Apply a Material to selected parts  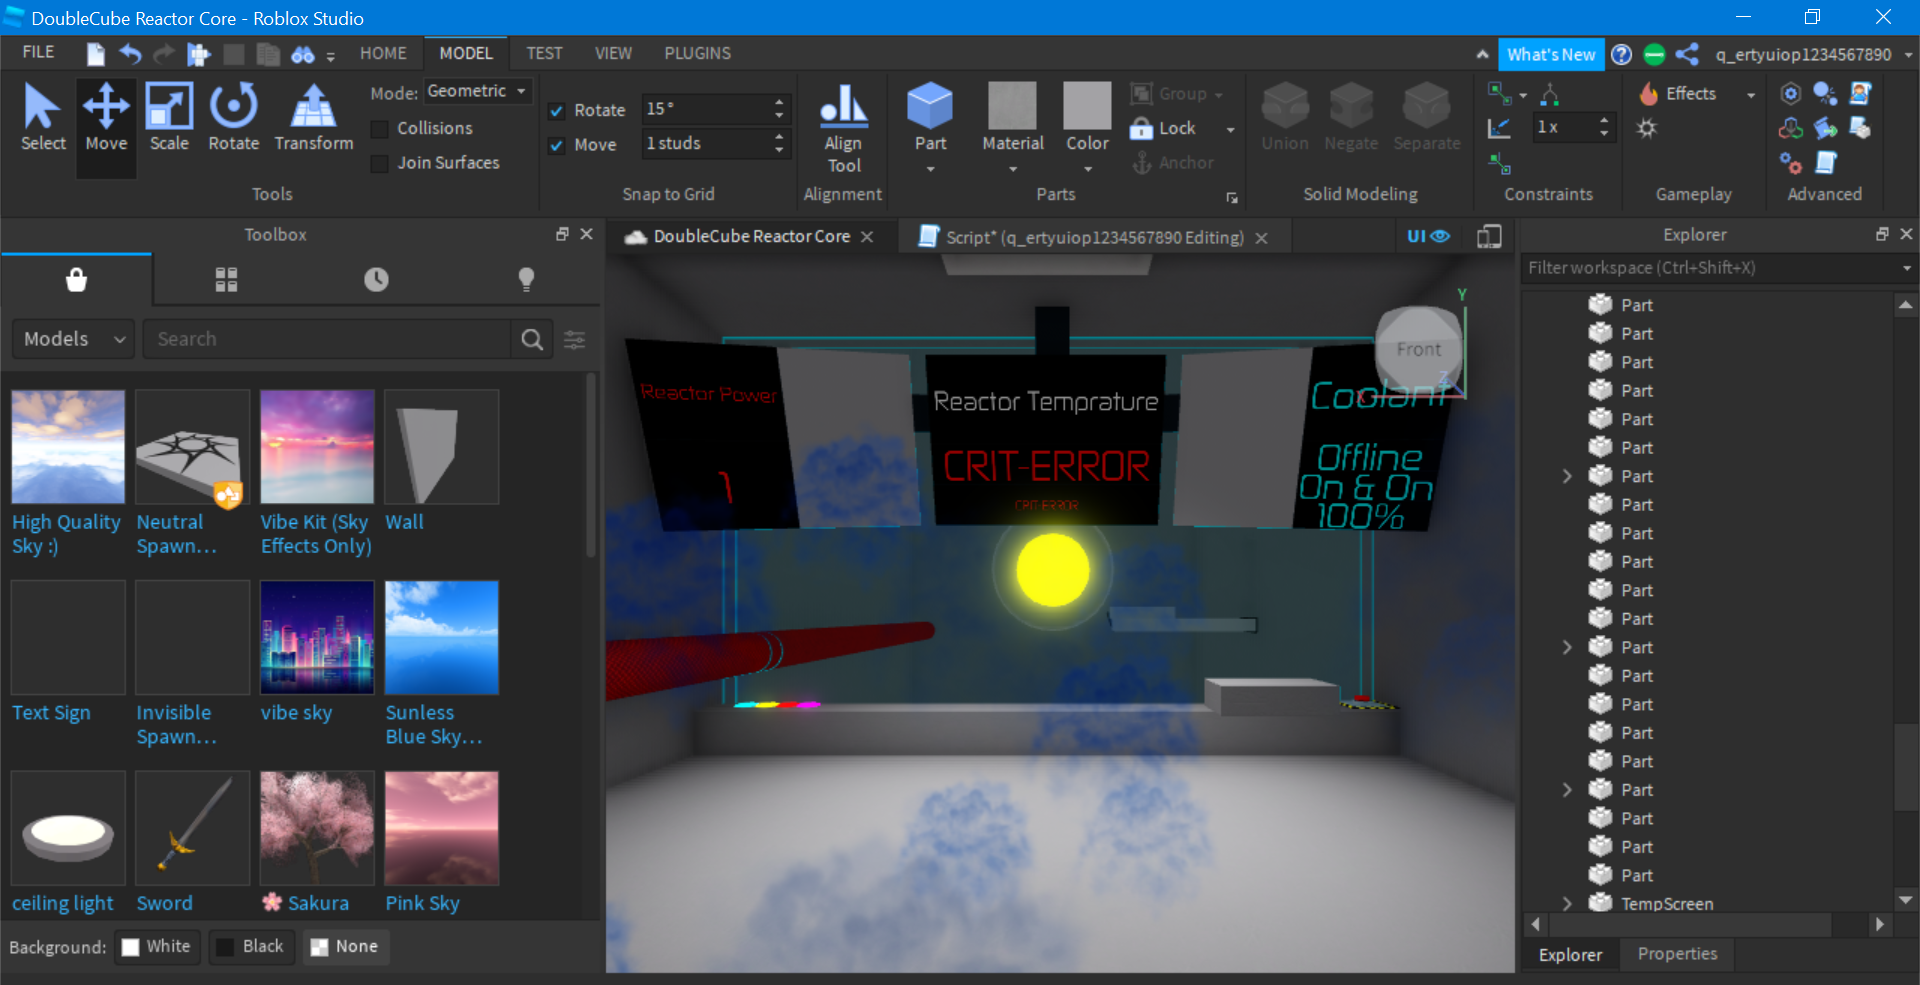[x=1012, y=118]
